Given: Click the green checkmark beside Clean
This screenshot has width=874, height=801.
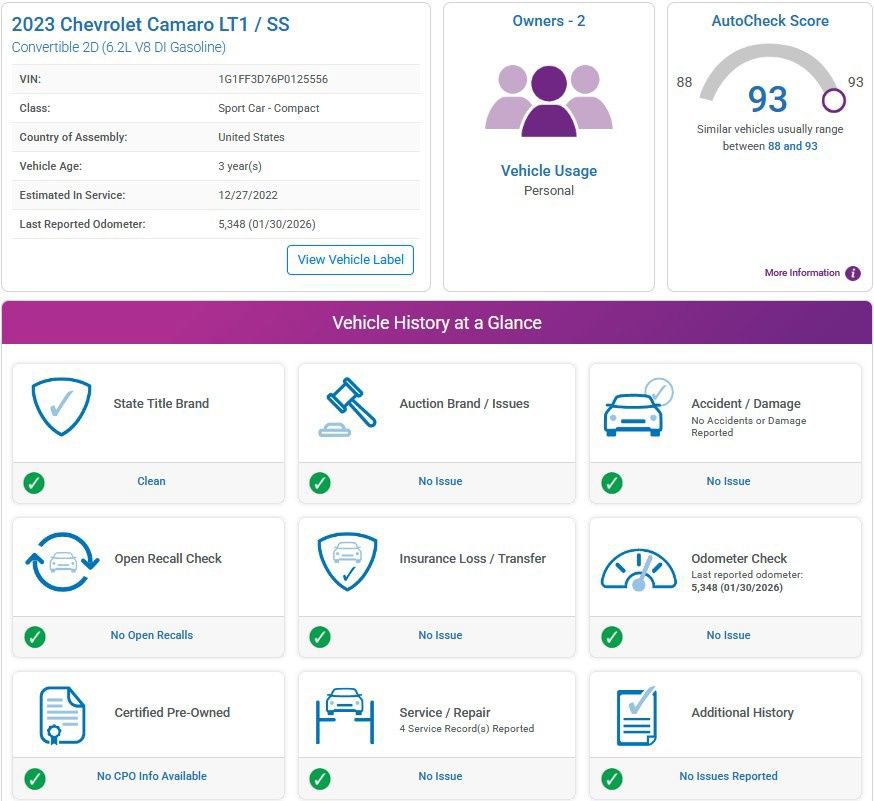Looking at the screenshot, I should pyautogui.click(x=34, y=483).
